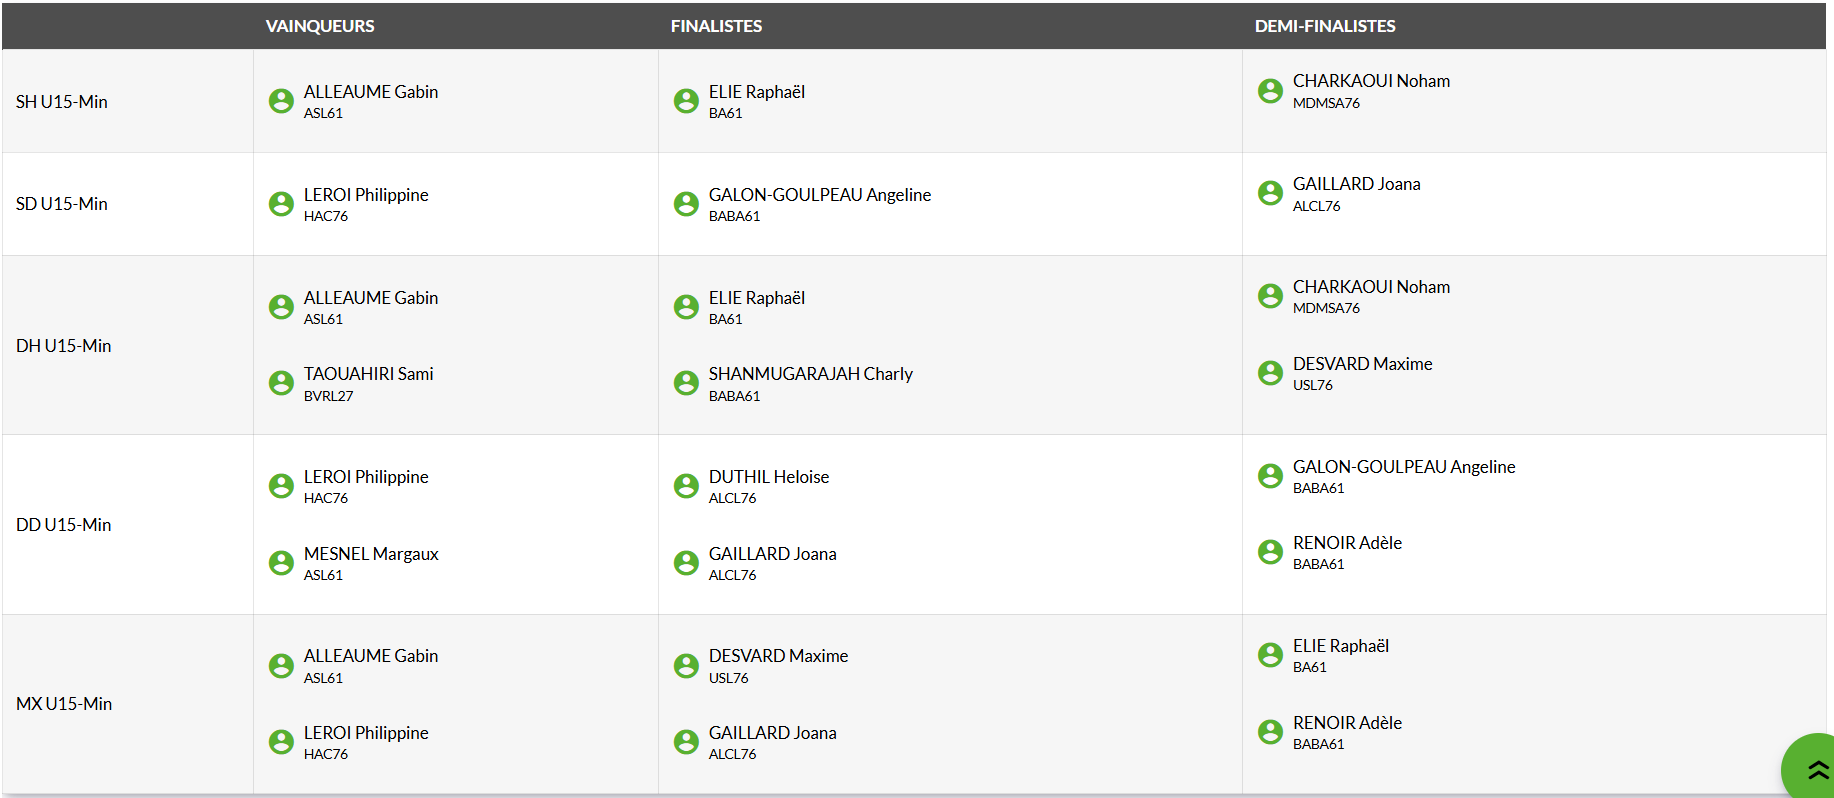Open DESVARD Maxime link in DH U15-Min row

[1361, 364]
